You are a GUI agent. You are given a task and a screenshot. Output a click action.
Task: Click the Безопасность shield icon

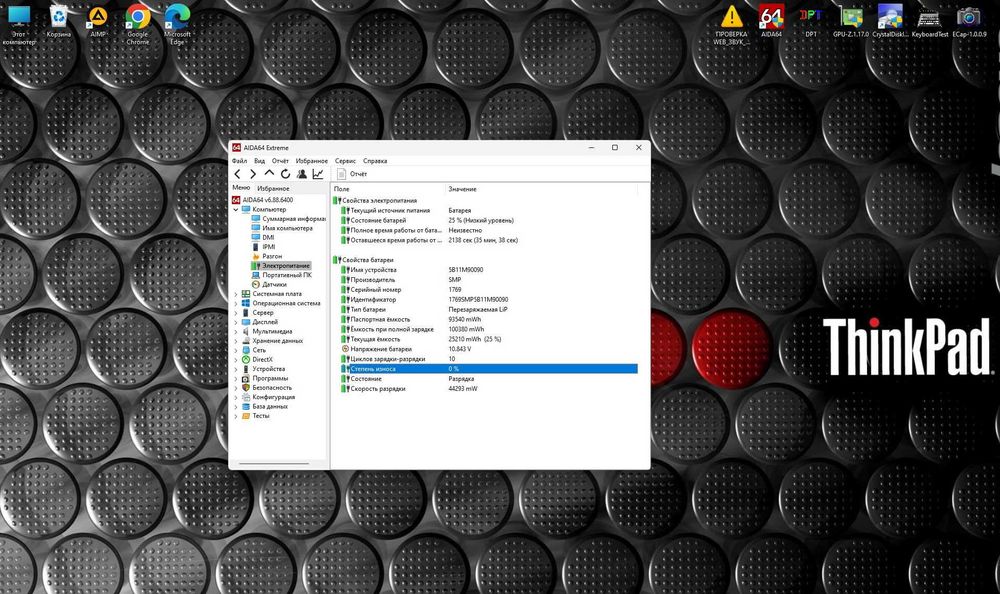(246, 387)
